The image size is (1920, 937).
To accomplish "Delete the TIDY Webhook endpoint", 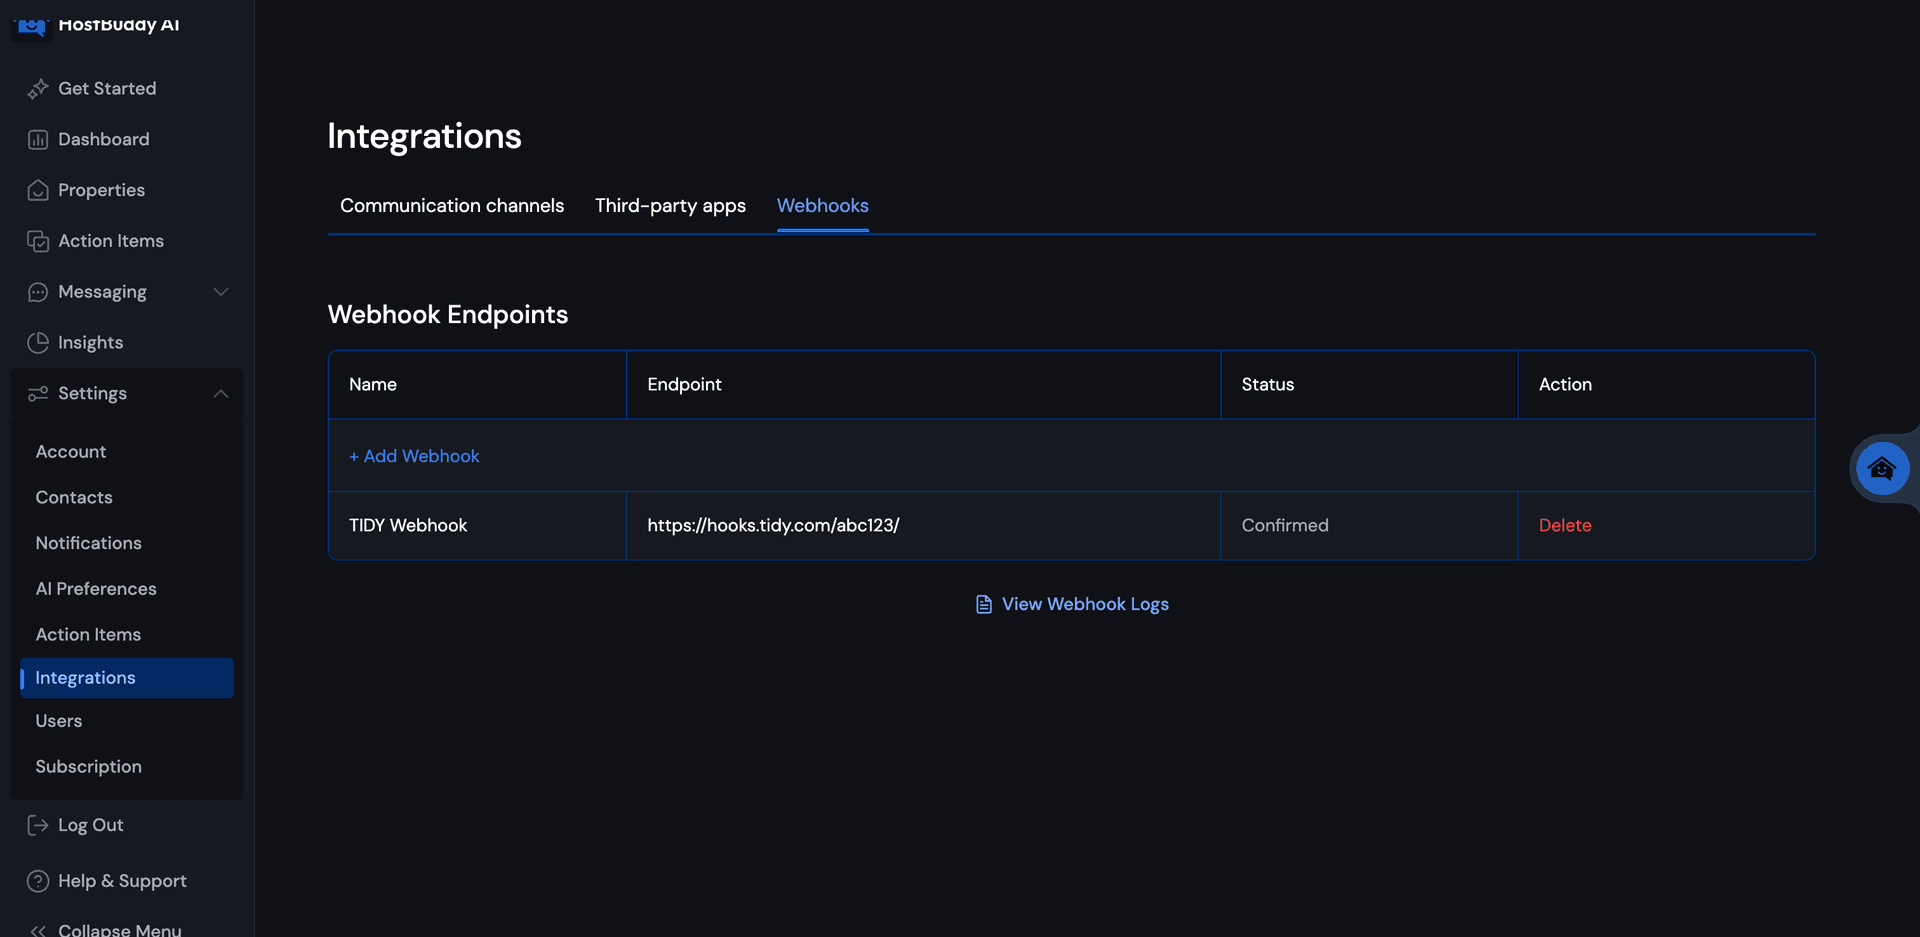I will 1564,525.
